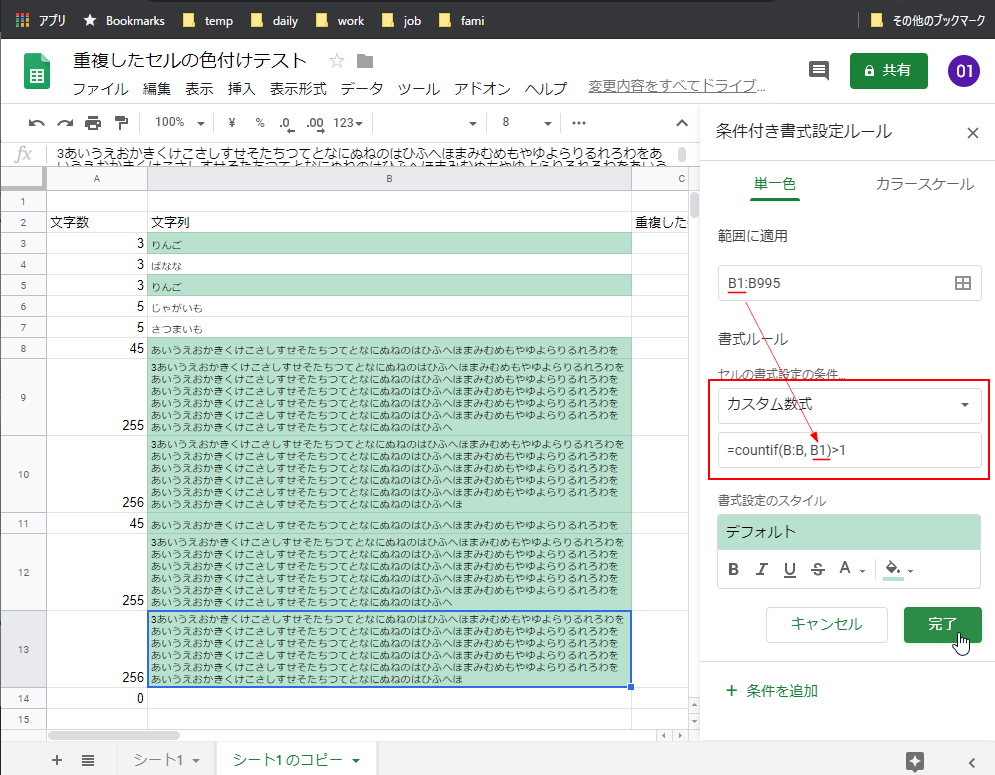
Task: Toggle bold formatting in the style panel
Action: tap(733, 568)
